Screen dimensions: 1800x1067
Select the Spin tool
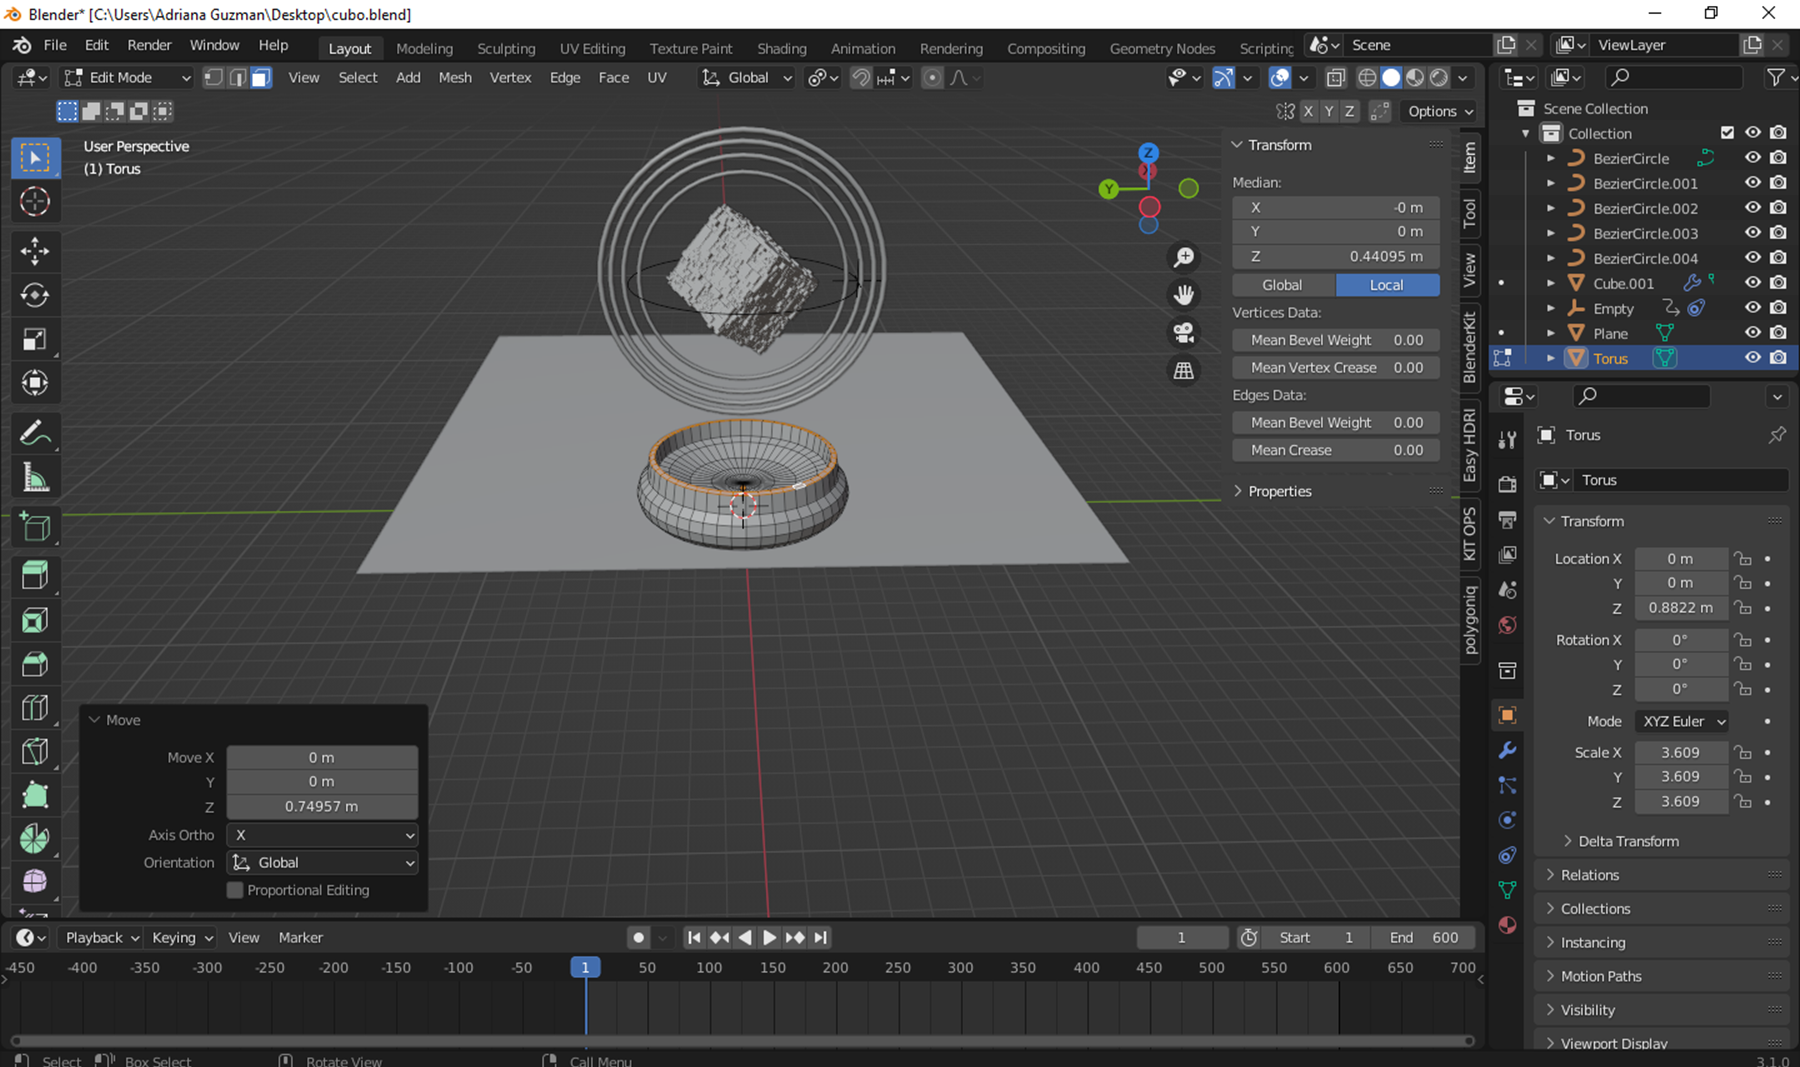(x=35, y=839)
